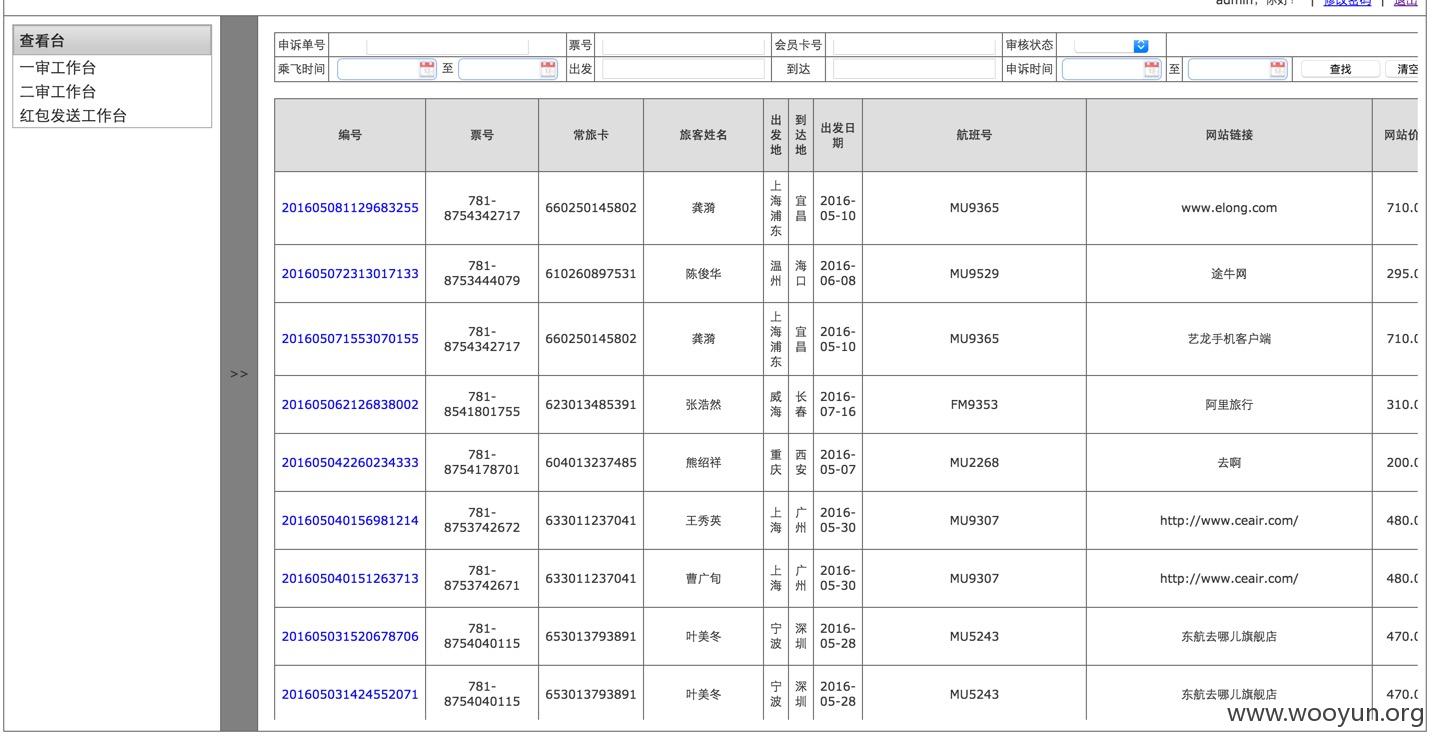Click the 航班号 column header
Viewport: 1433px width, 742px height.
[974, 135]
